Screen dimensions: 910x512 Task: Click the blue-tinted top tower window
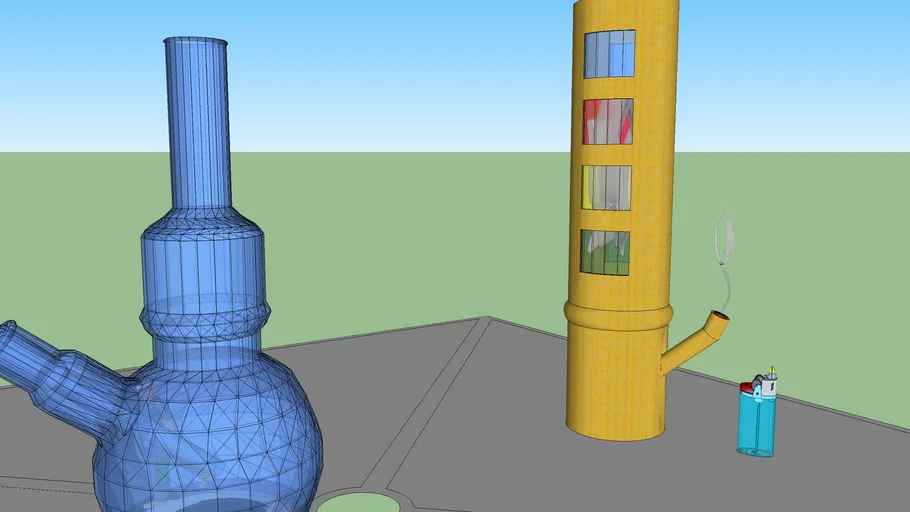pos(609,54)
